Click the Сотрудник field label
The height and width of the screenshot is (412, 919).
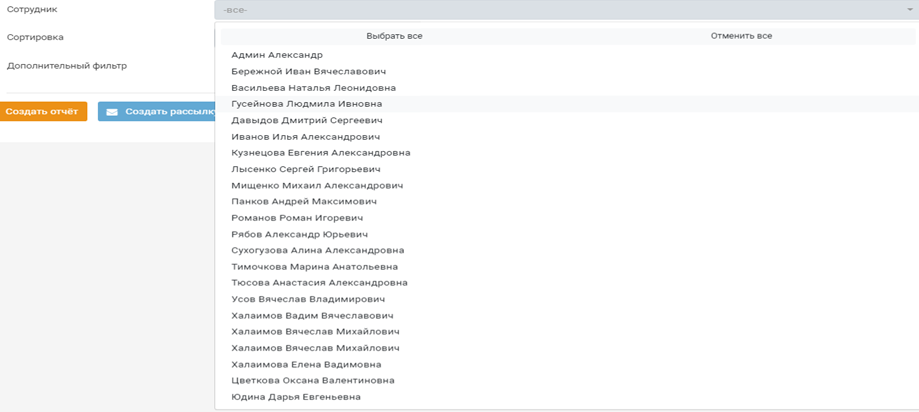[32, 10]
